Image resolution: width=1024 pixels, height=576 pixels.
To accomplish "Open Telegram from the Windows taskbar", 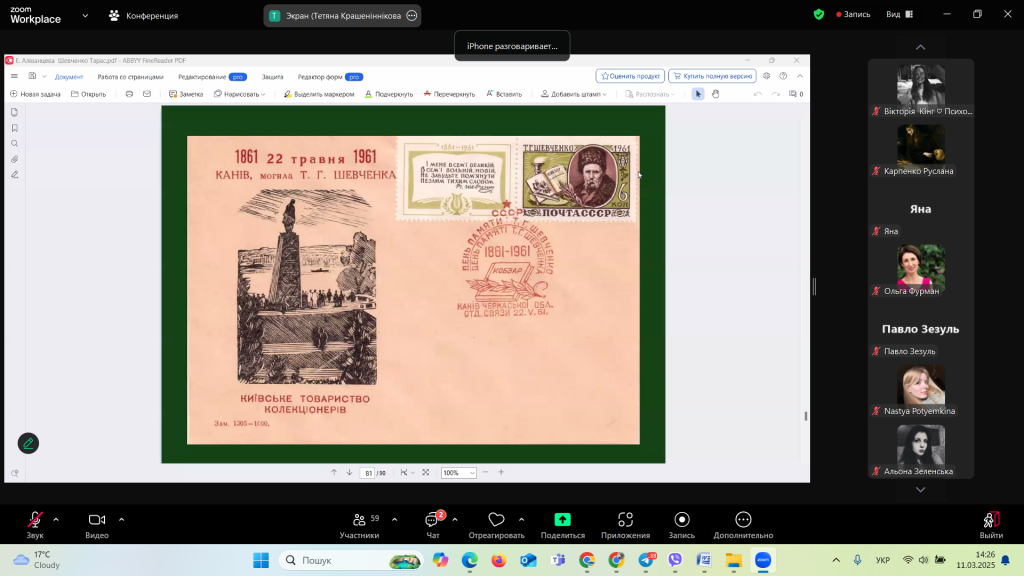I will coord(646,560).
